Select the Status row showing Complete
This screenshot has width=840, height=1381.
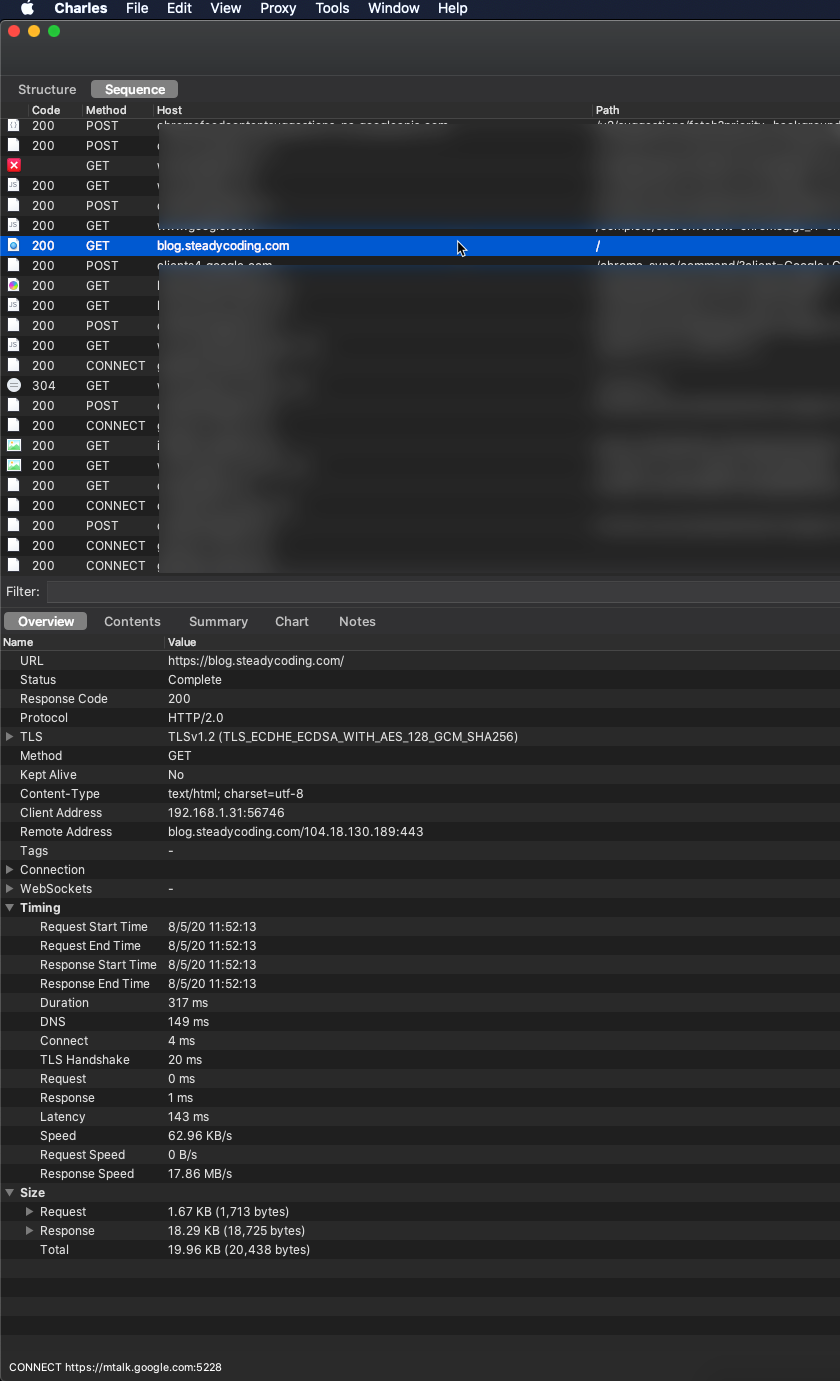click(420, 680)
